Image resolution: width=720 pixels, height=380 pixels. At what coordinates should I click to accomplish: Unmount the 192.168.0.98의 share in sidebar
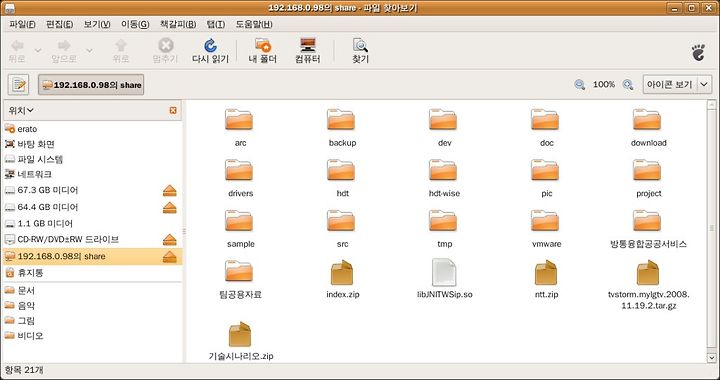point(169,257)
